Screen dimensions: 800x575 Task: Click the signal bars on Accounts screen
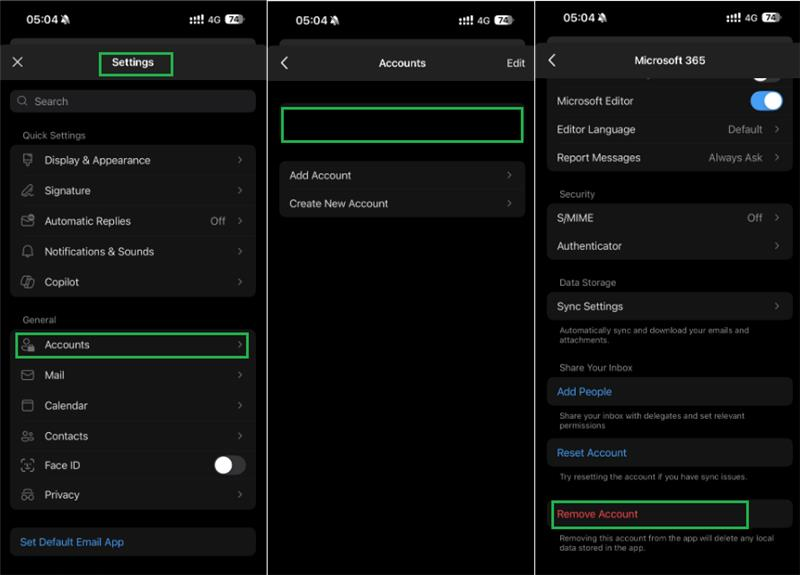pos(466,20)
